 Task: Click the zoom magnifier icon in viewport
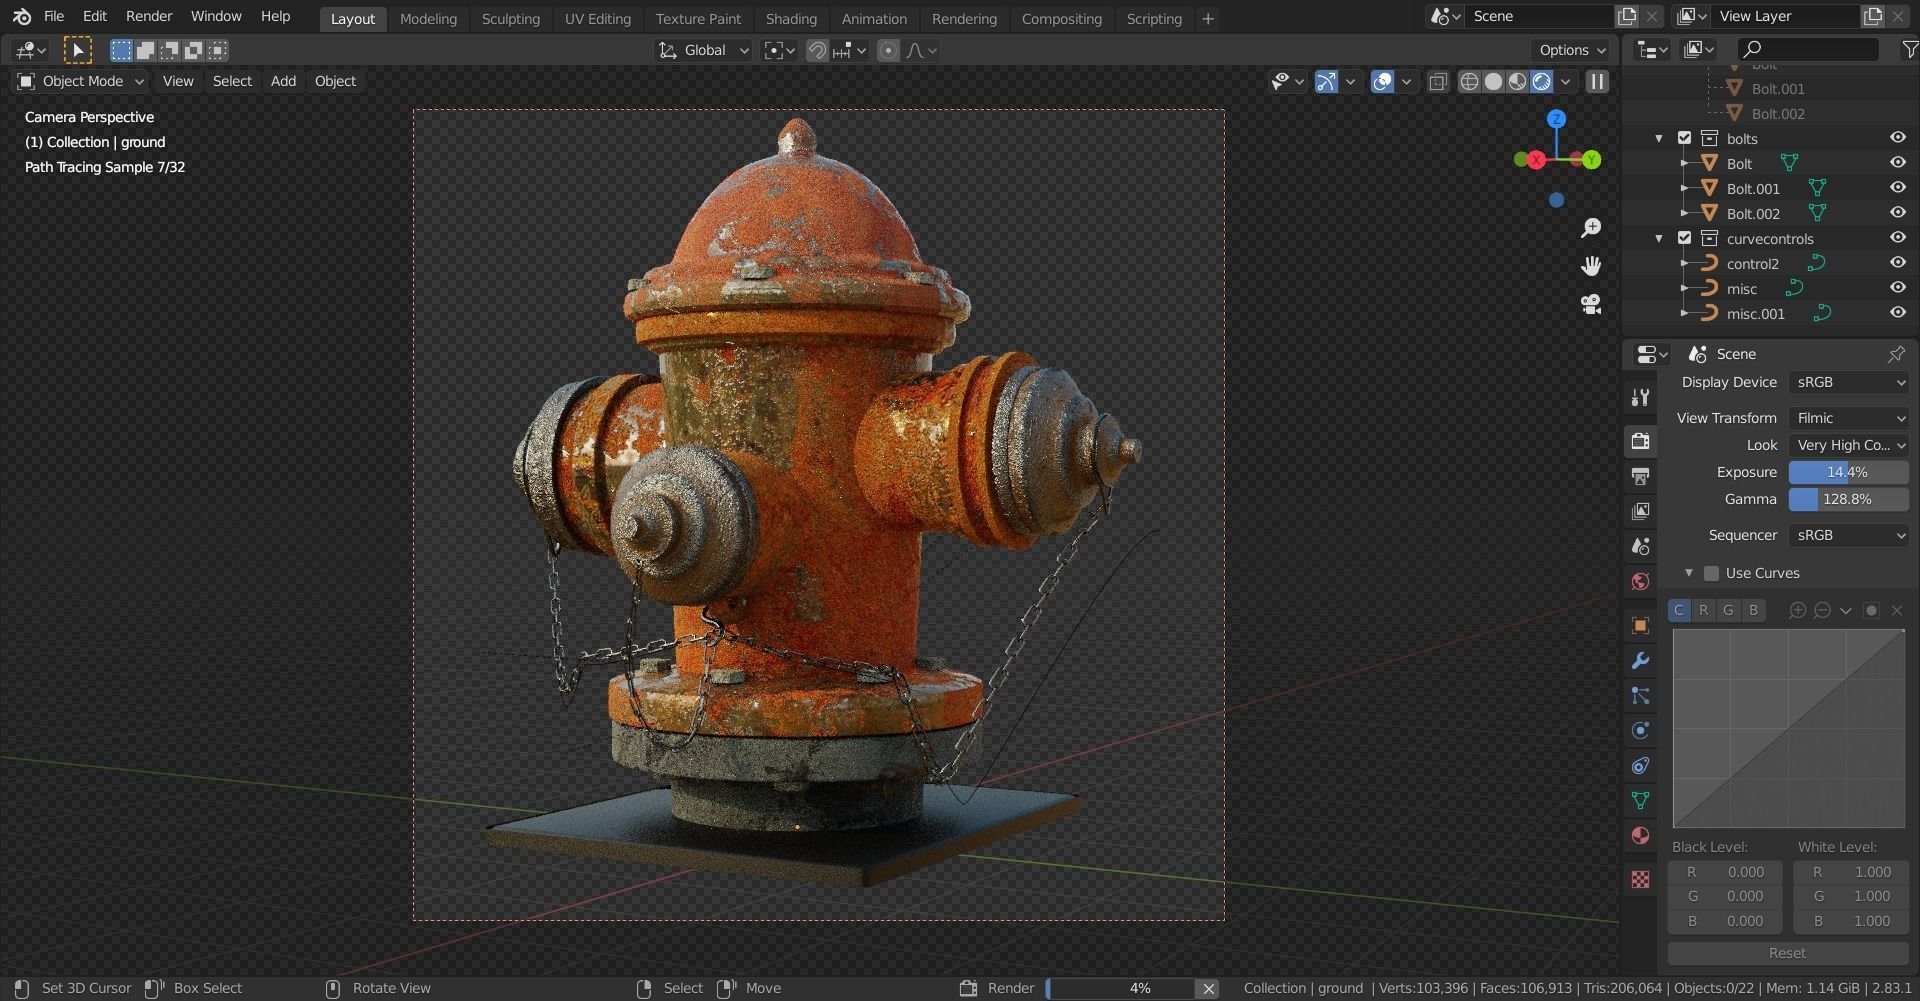coord(1591,227)
